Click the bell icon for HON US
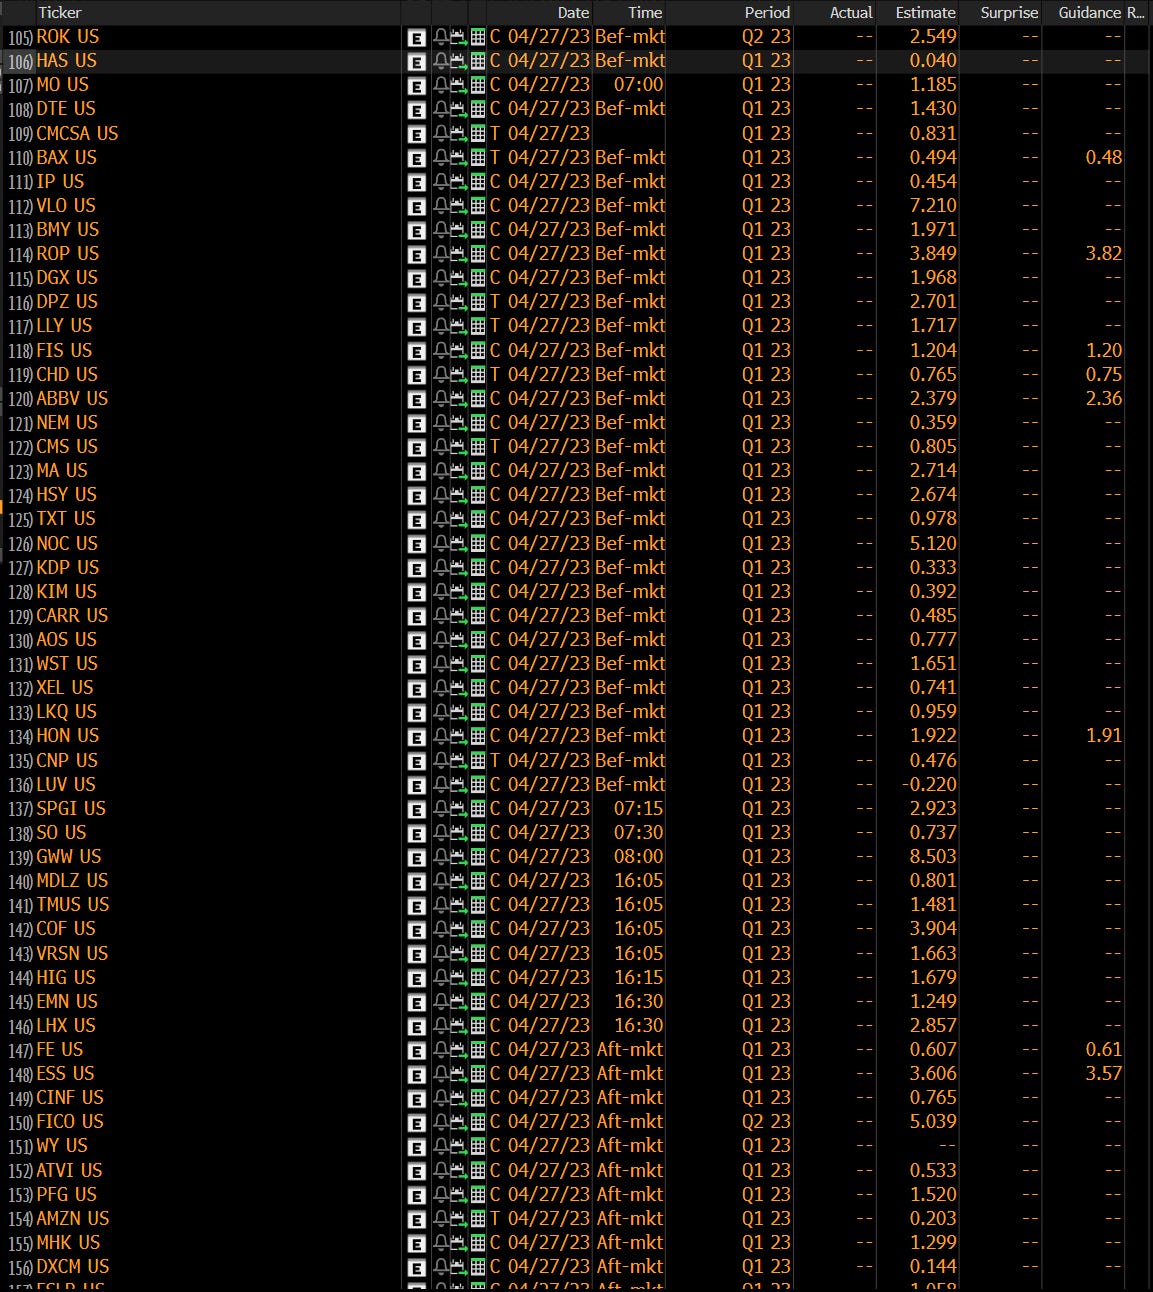The height and width of the screenshot is (1292, 1153). (440, 737)
